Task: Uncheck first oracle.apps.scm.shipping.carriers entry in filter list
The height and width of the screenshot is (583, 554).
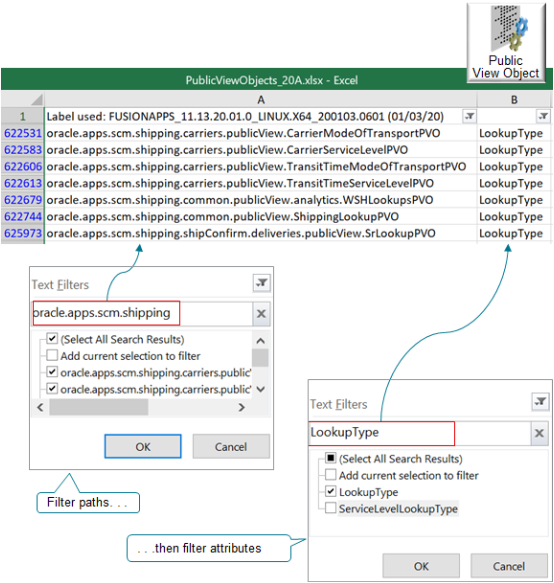Action: click(x=52, y=372)
